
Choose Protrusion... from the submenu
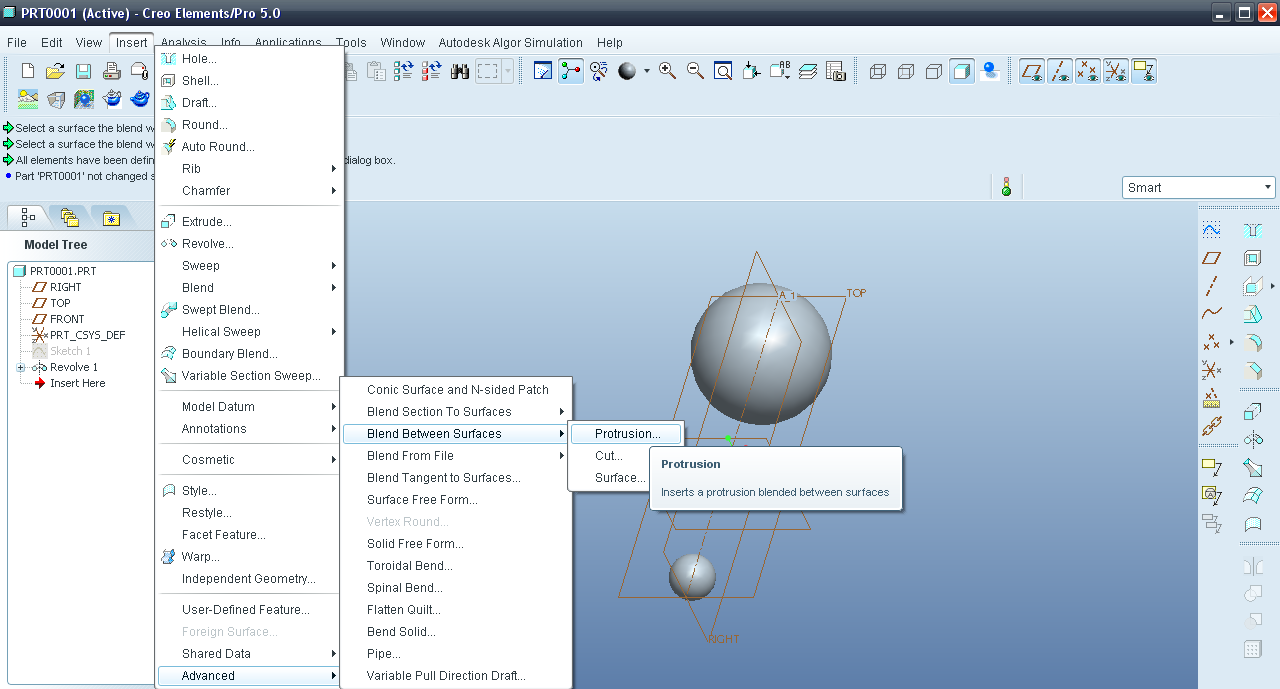click(627, 434)
